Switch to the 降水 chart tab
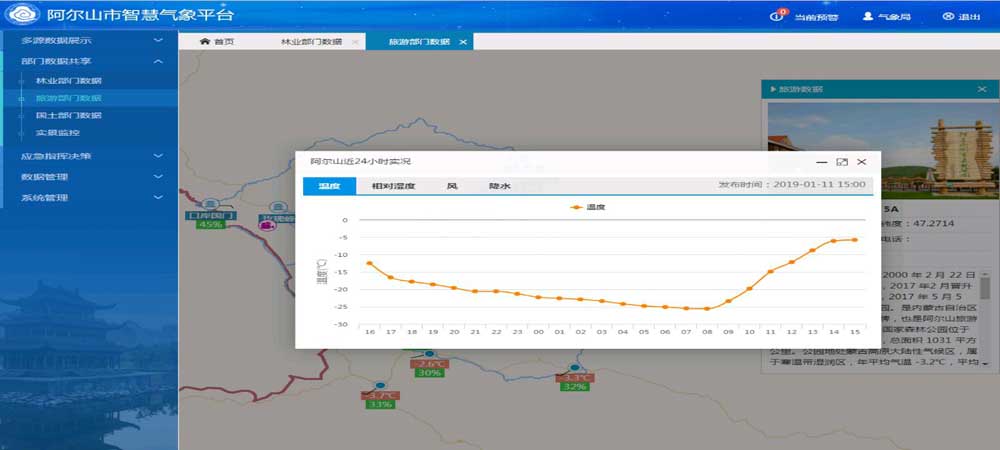 point(499,186)
